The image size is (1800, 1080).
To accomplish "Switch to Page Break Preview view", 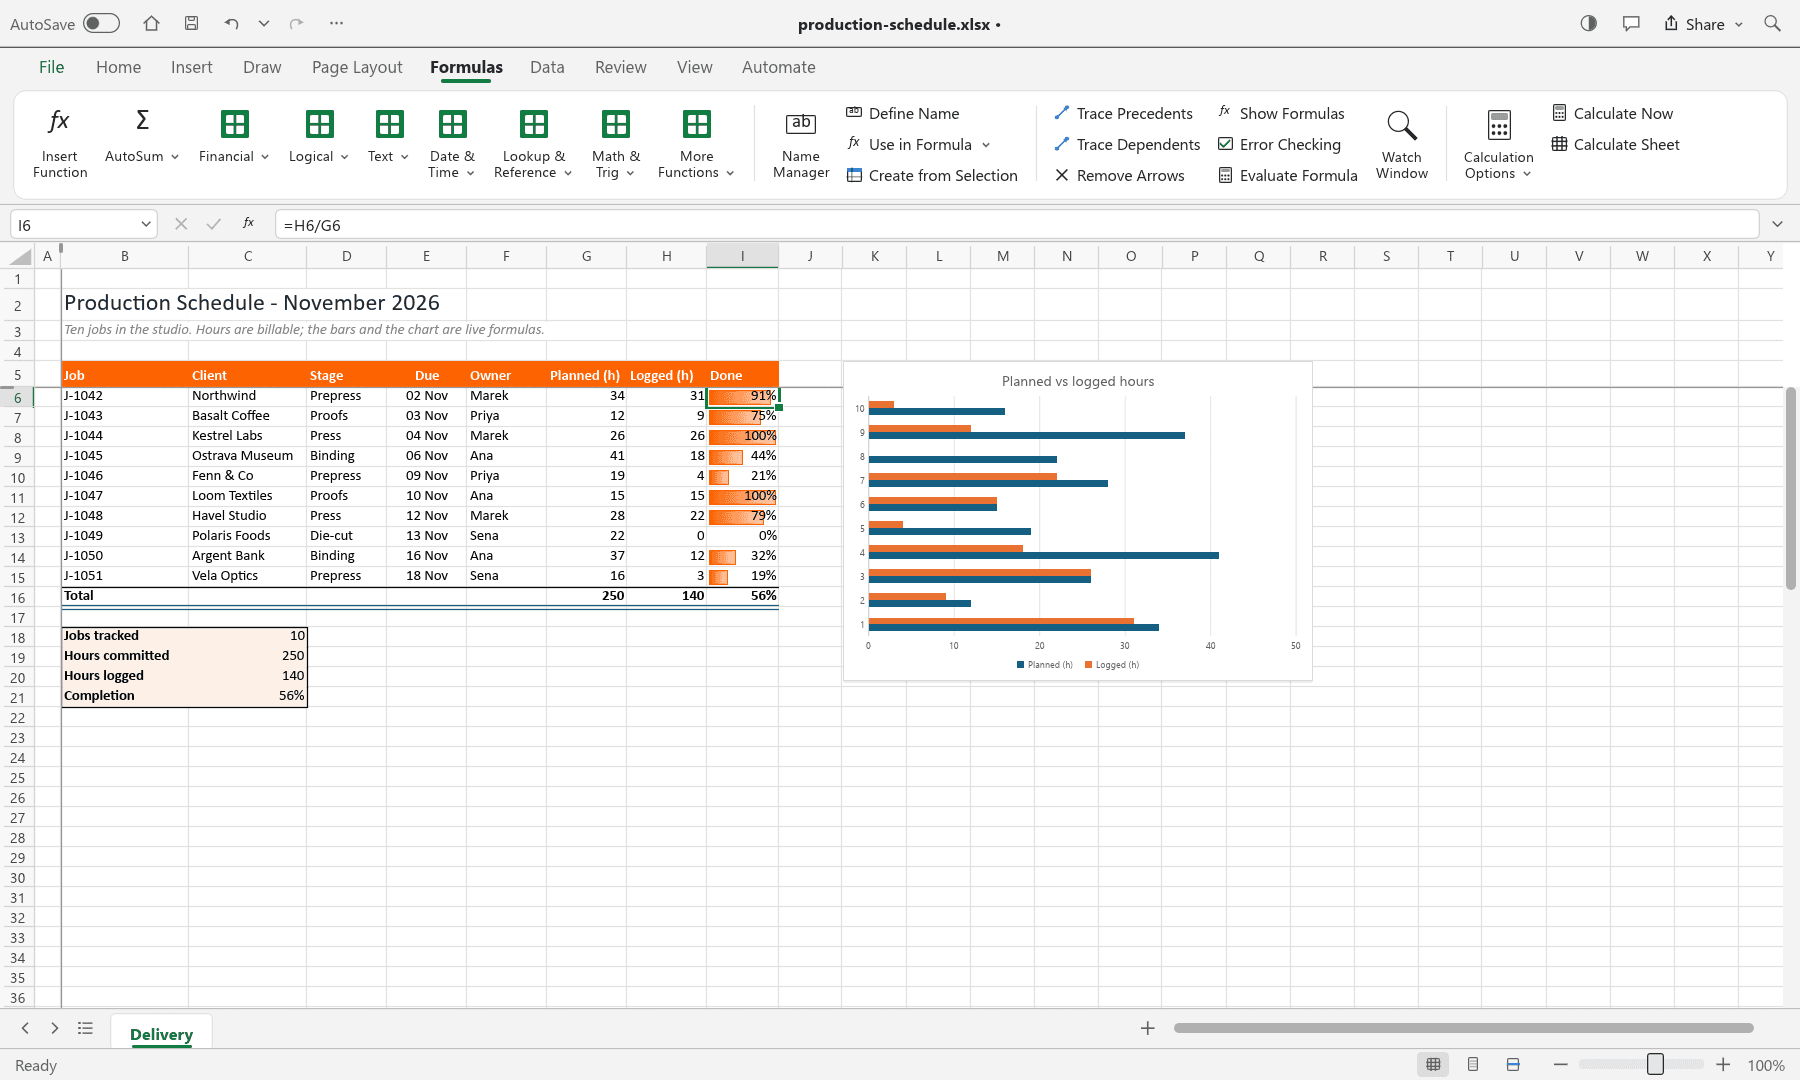I will click(1513, 1064).
